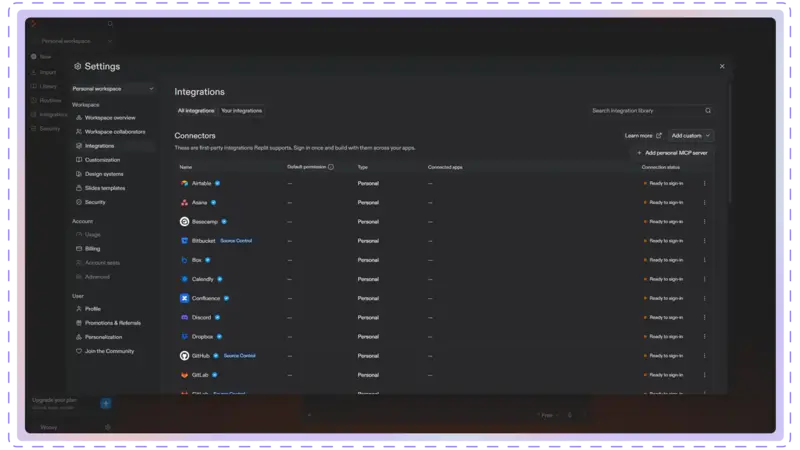Open Workspace overview settings

112,118
